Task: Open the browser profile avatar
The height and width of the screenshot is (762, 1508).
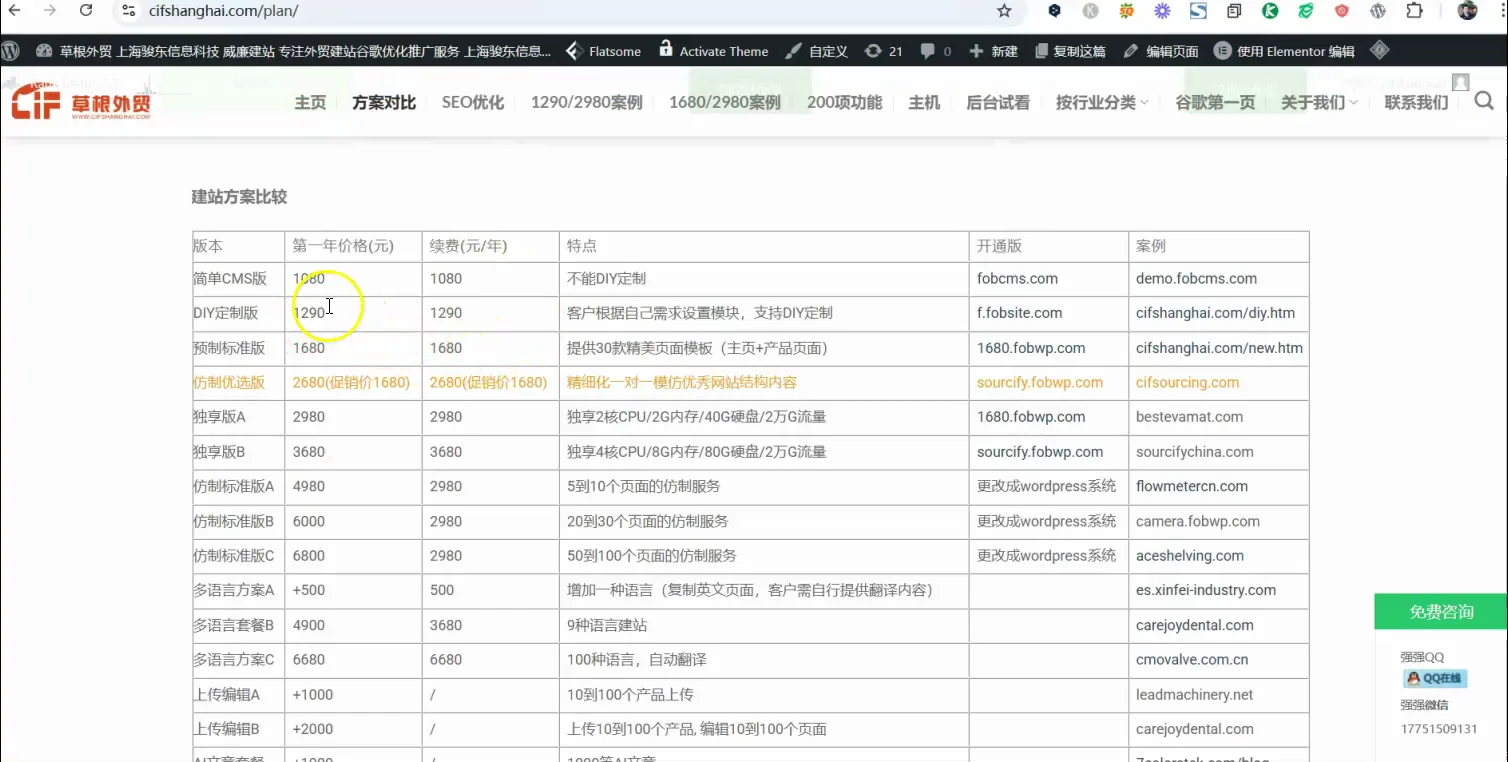Action: tap(1468, 11)
